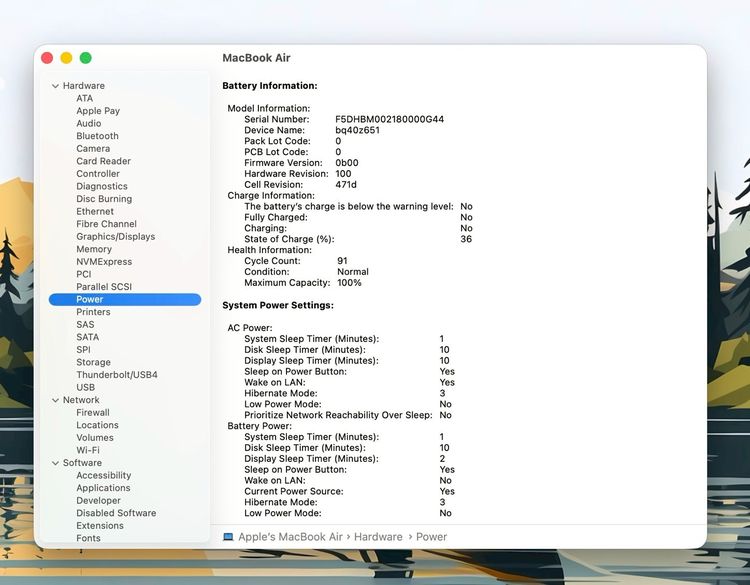Open the PCI entry
Image resolution: width=750 pixels, height=585 pixels.
(84, 275)
